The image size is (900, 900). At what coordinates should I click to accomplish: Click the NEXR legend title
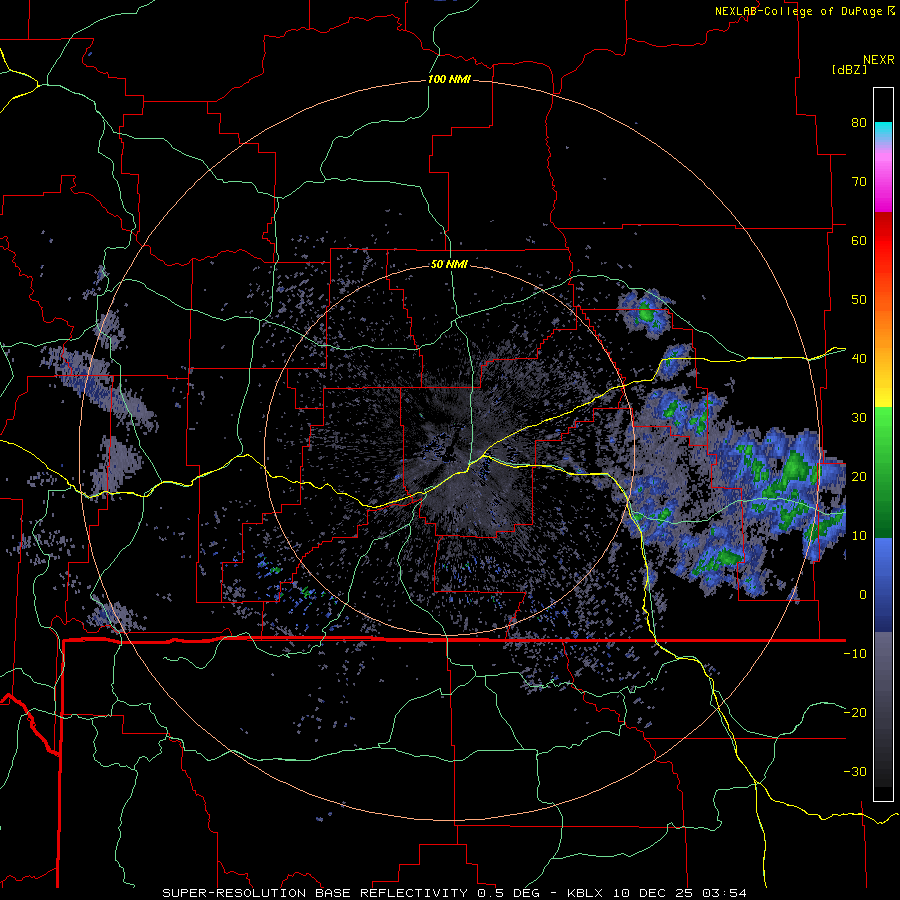[x=878, y=60]
